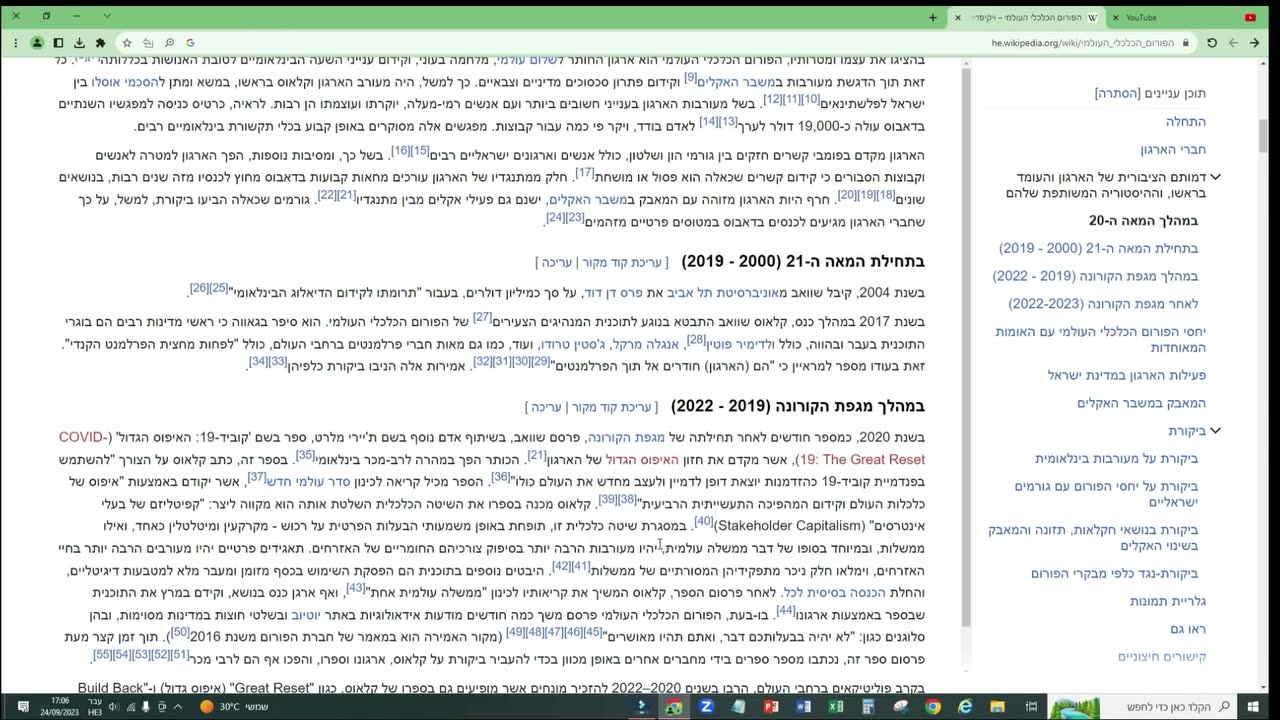
Task: Reload the Wikipedia page
Action: [1212, 43]
